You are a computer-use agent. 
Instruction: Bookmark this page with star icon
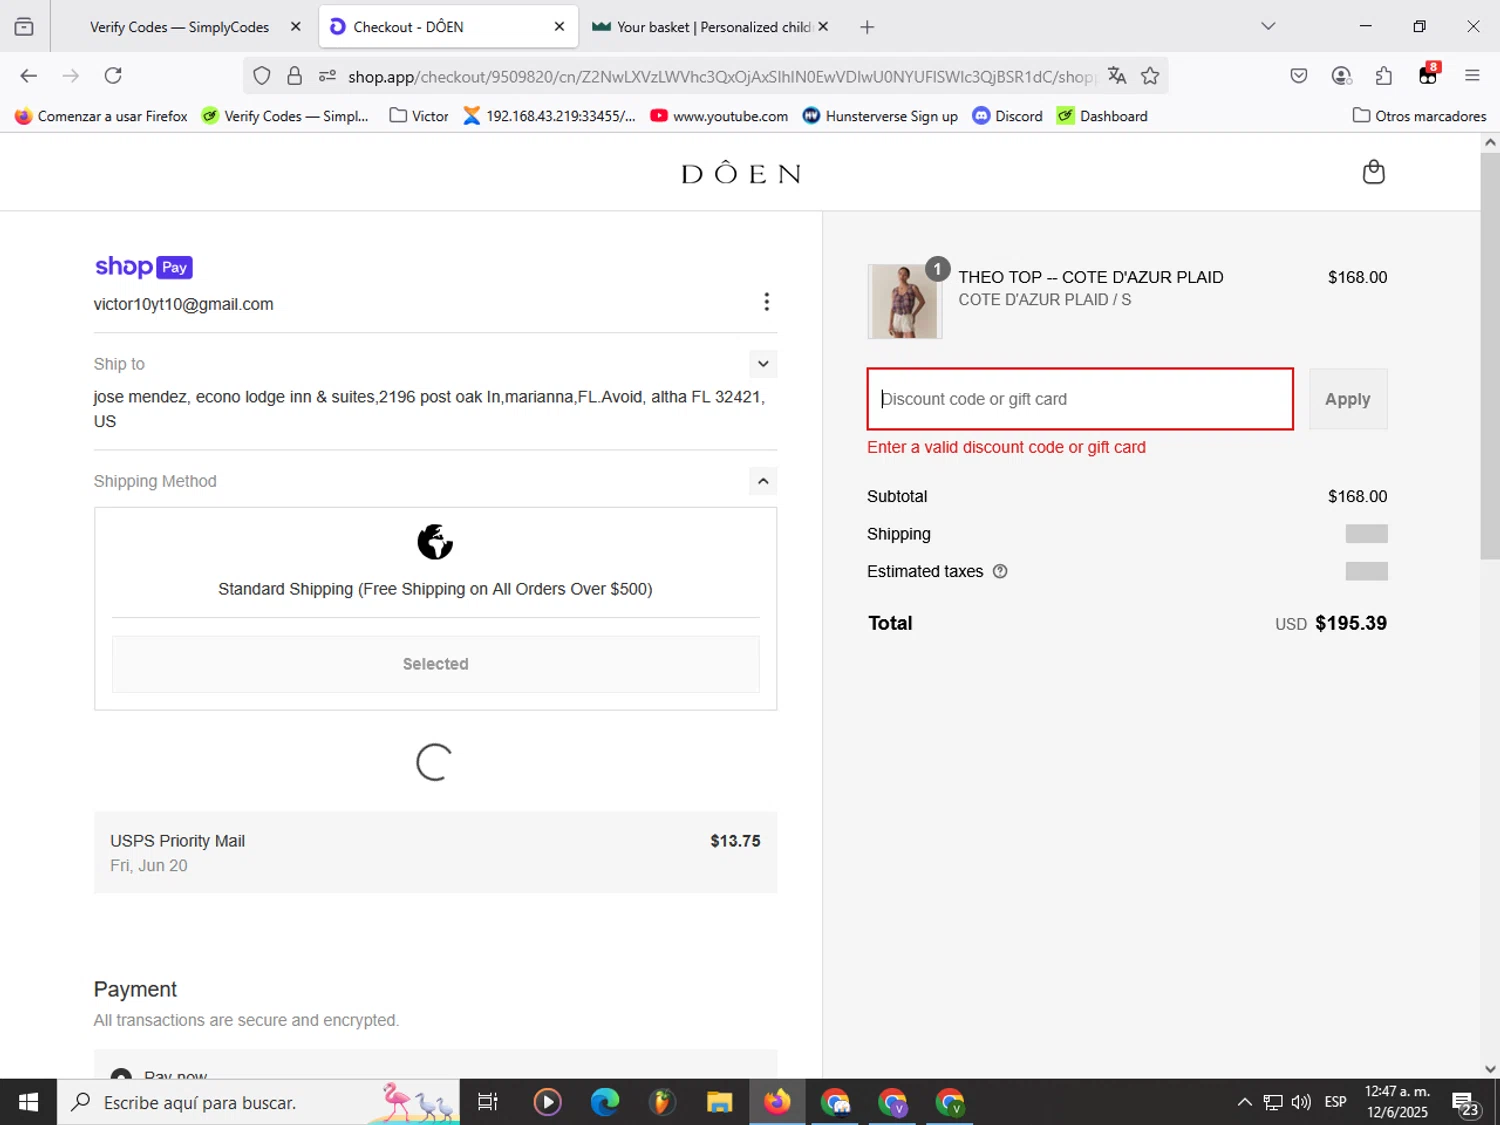(1150, 76)
